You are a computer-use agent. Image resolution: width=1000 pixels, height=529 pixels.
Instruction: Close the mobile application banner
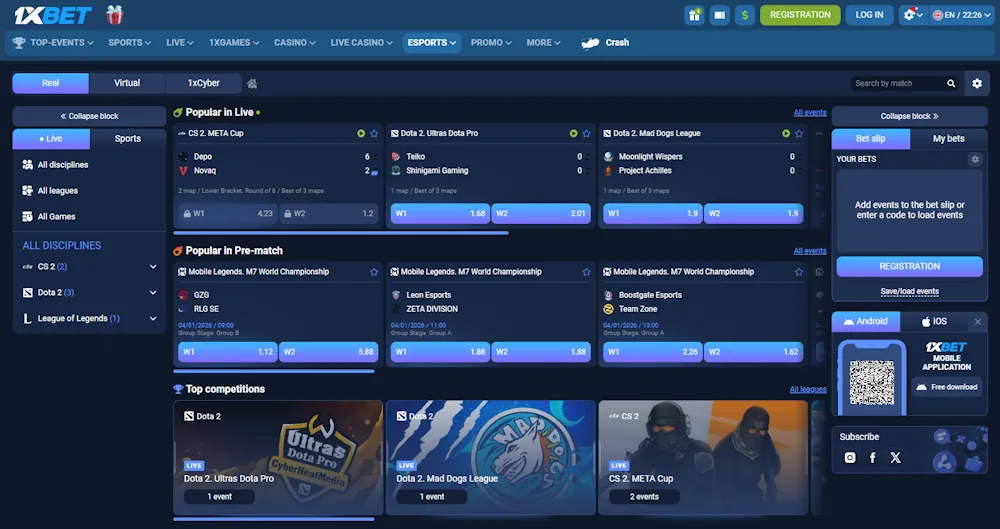[x=978, y=322]
